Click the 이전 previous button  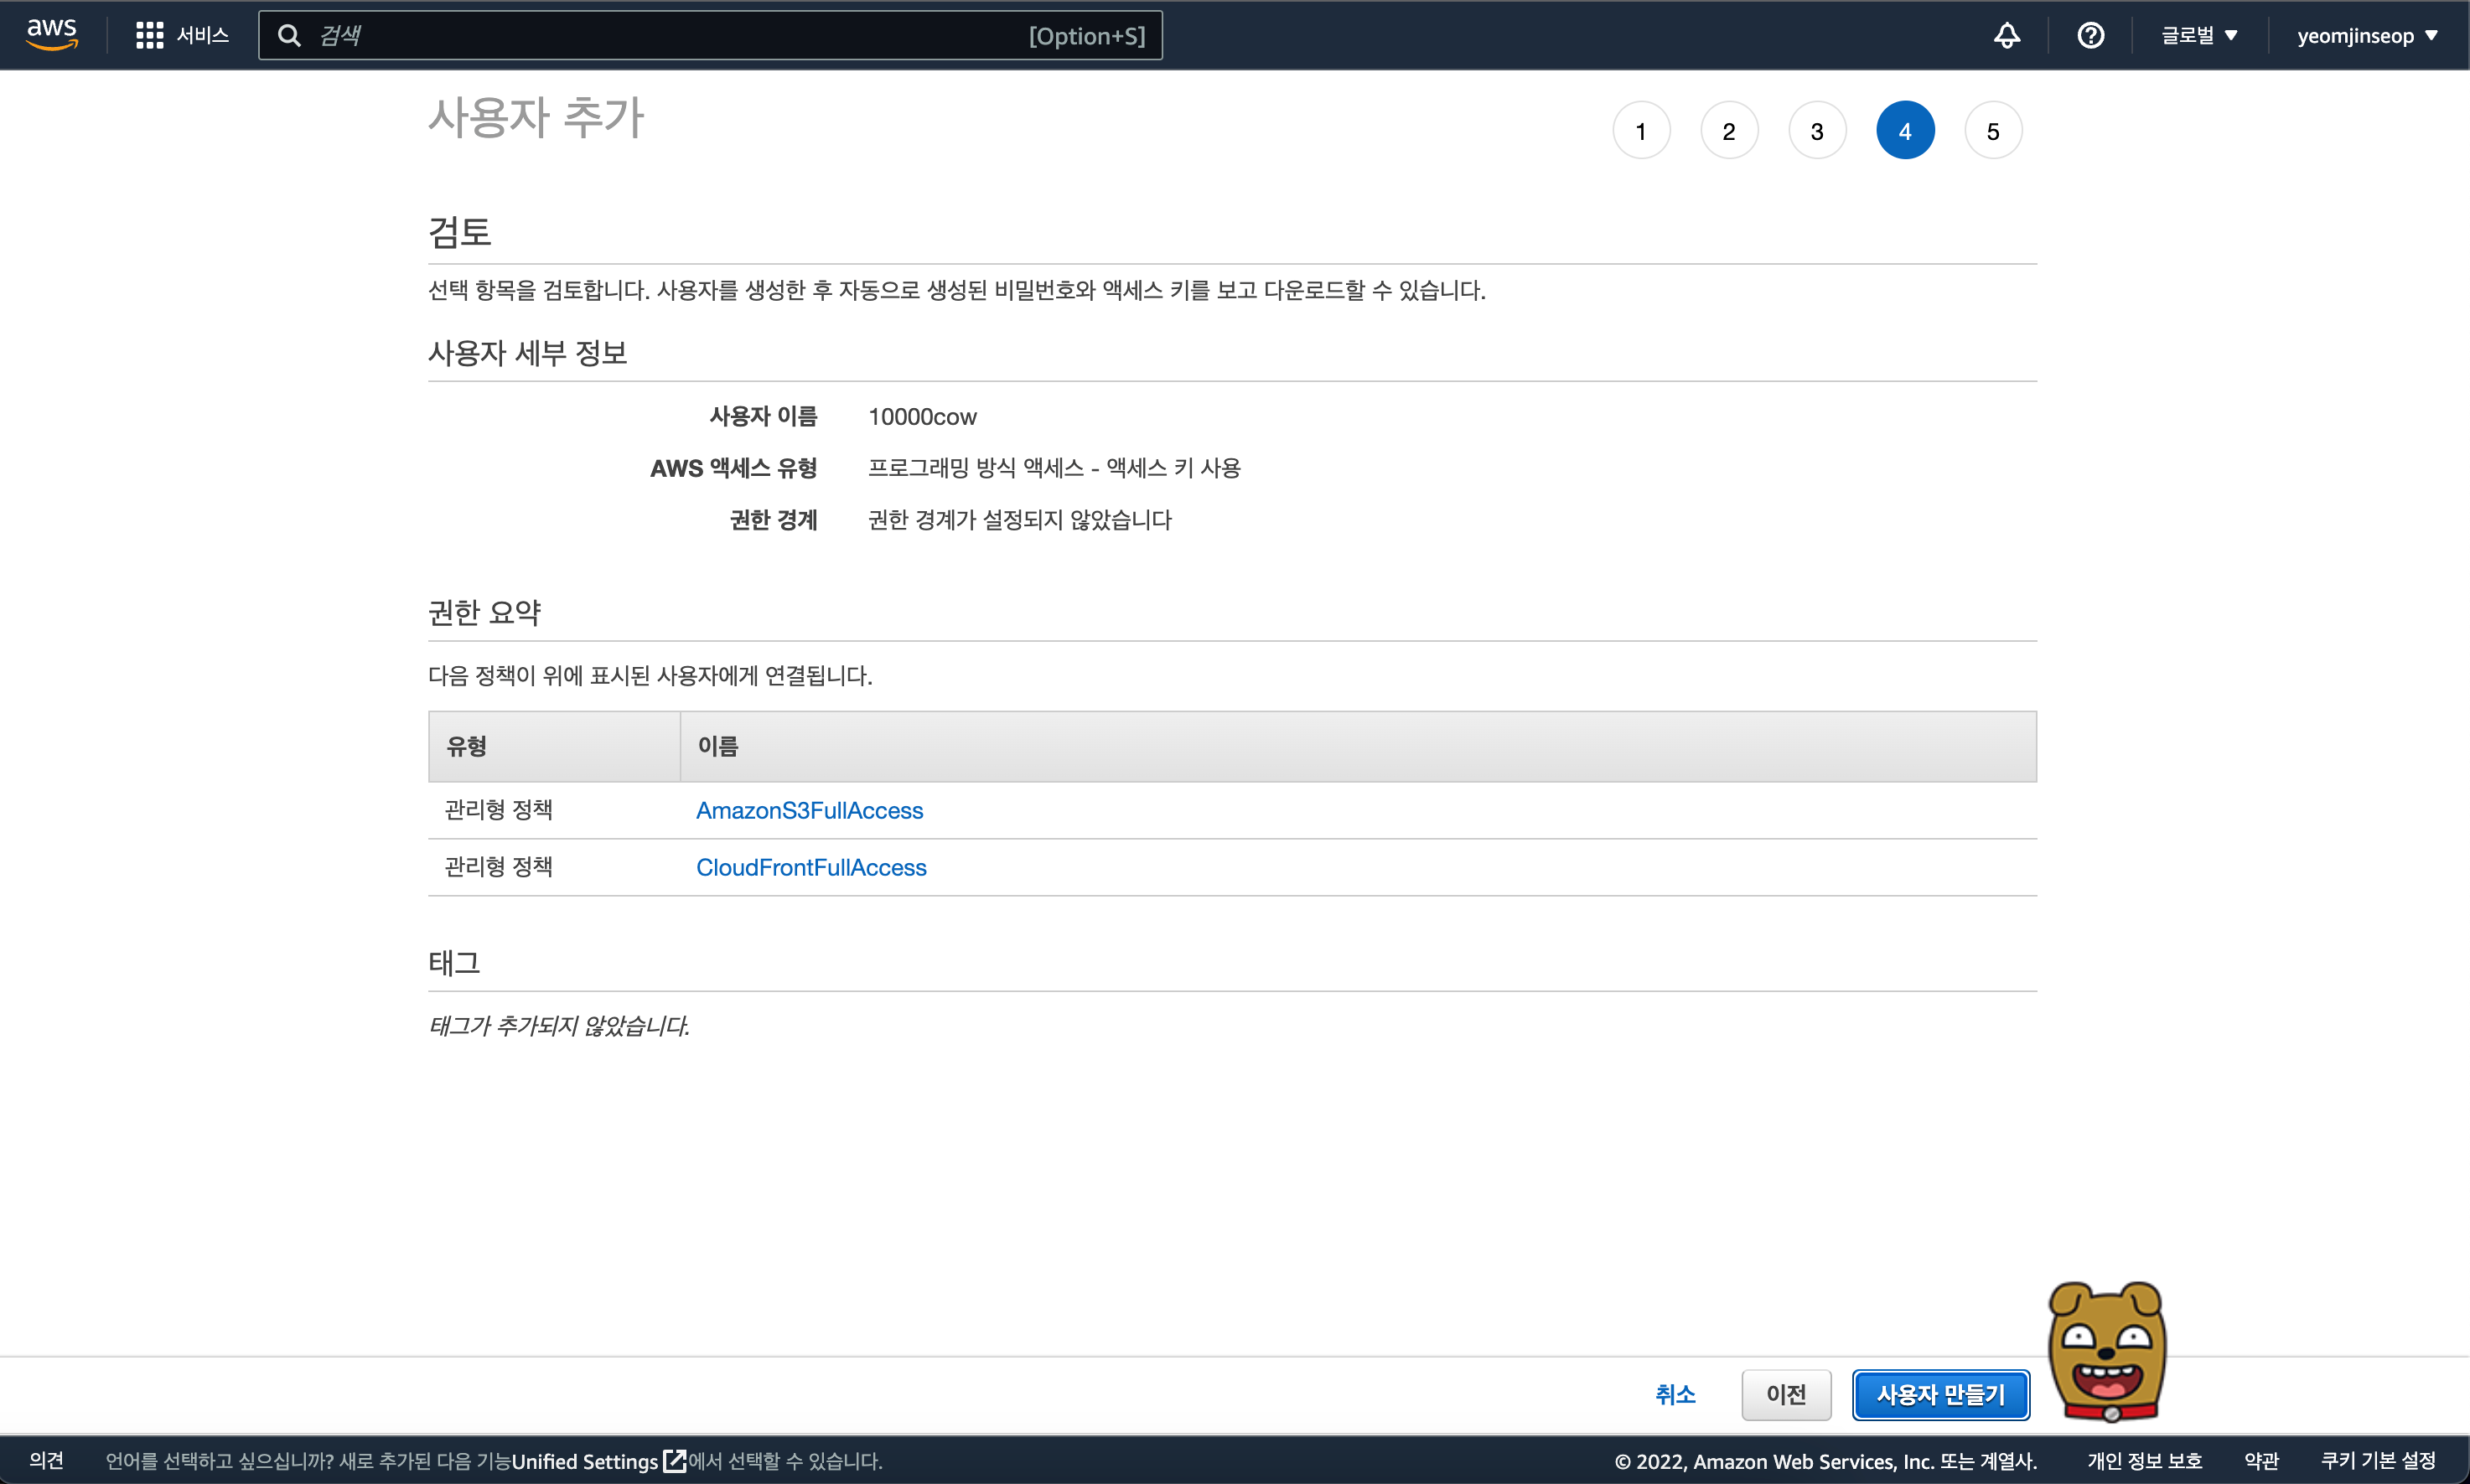(x=1786, y=1394)
